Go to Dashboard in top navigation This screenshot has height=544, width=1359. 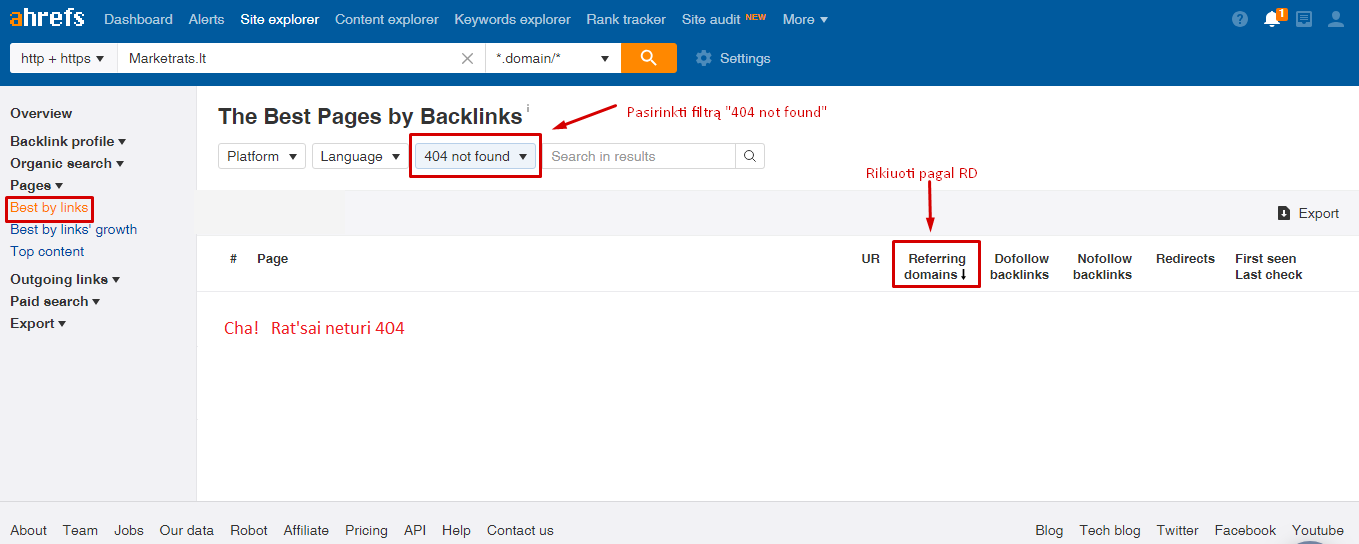click(x=138, y=19)
